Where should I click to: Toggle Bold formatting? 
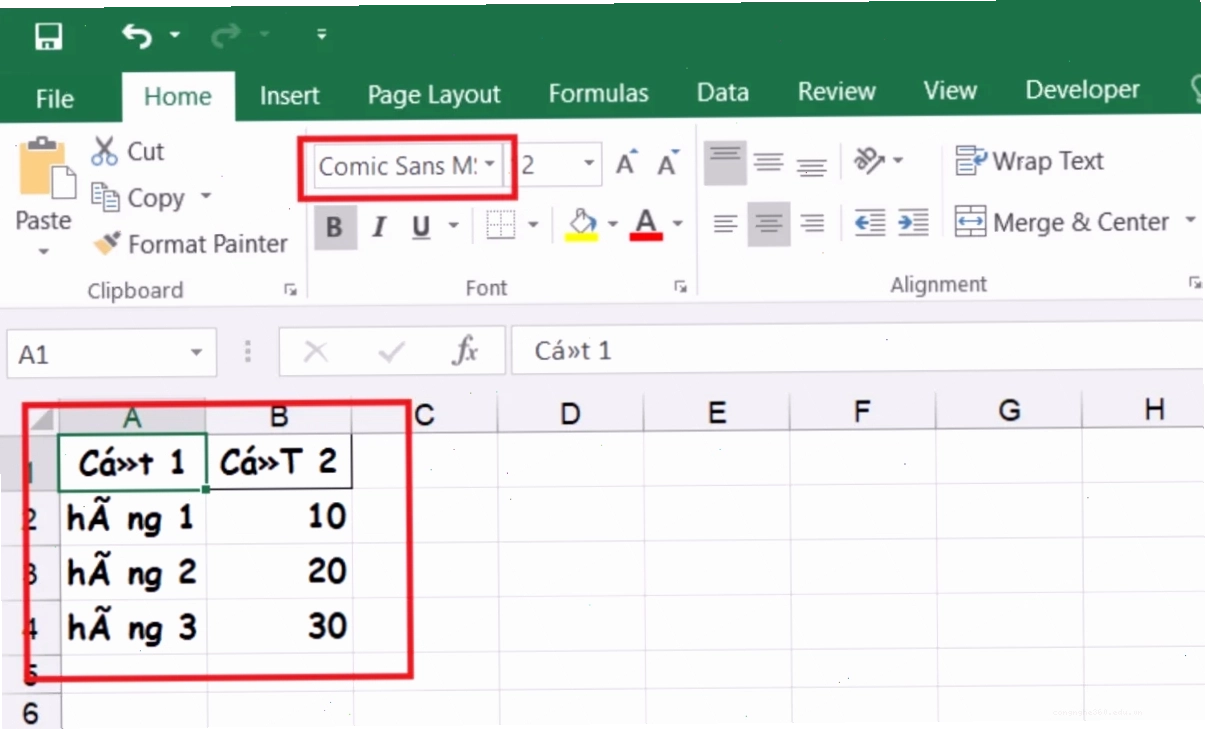(334, 228)
